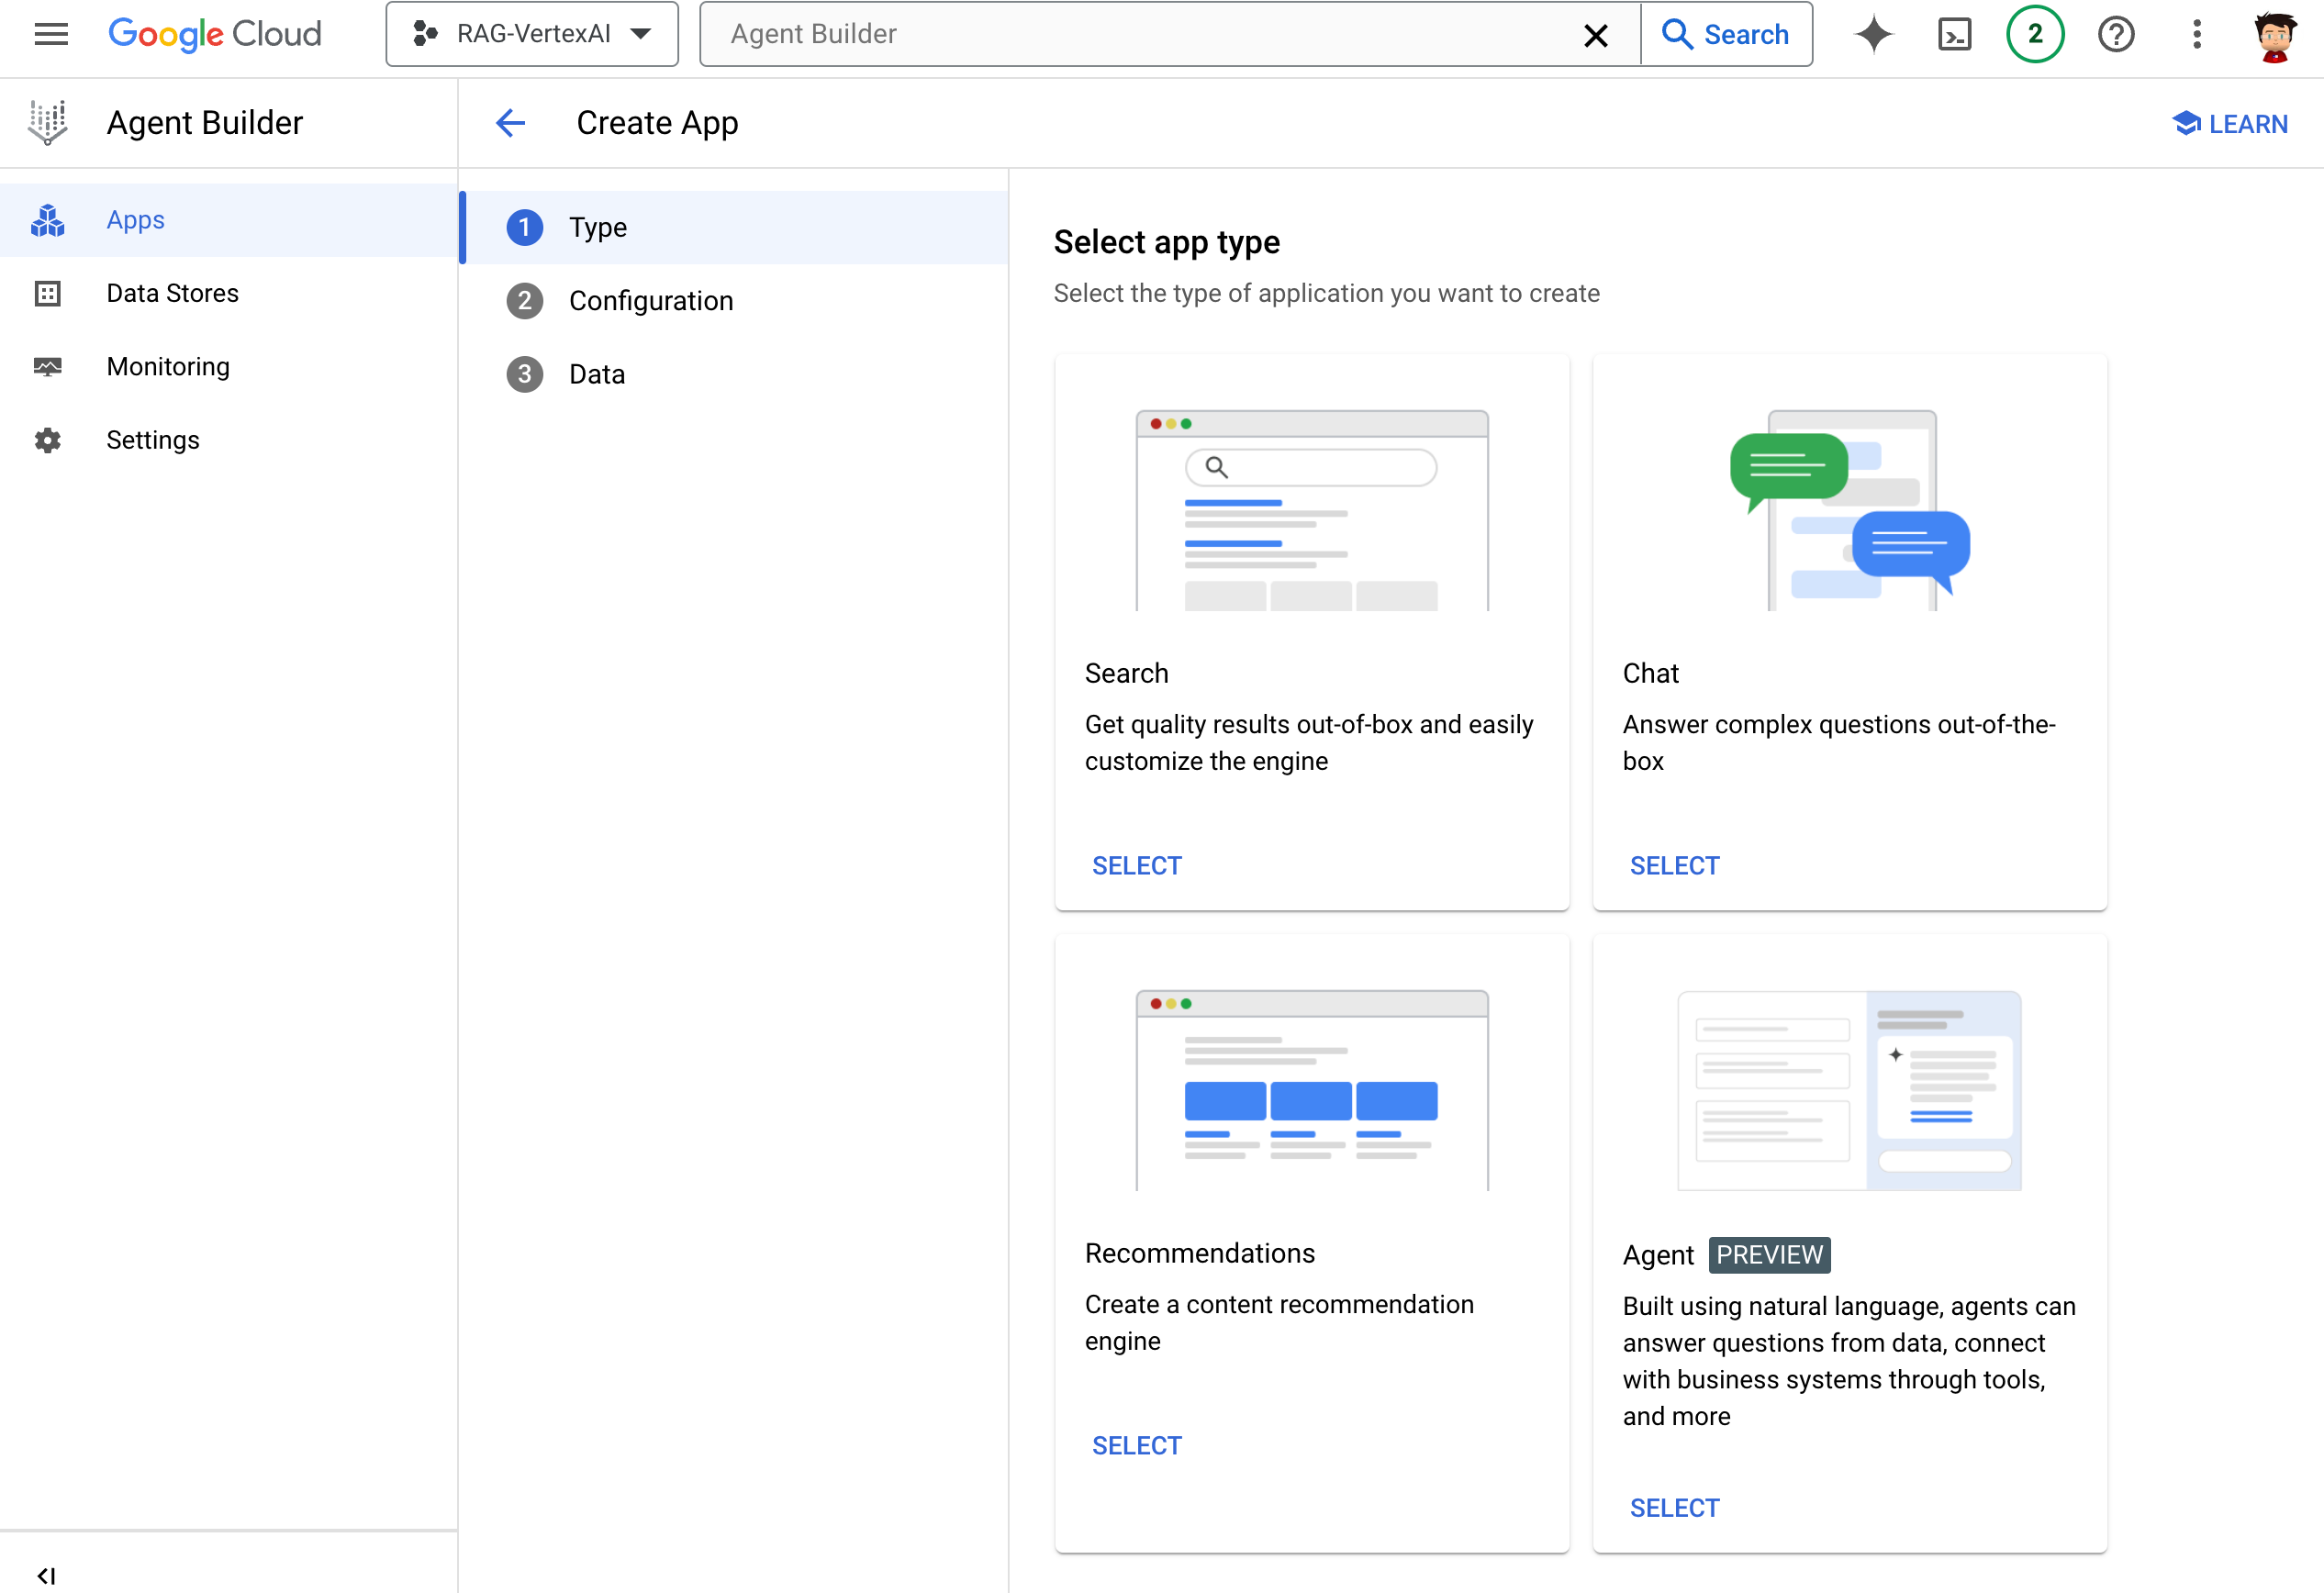Image resolution: width=2324 pixels, height=1593 pixels.
Task: Click the back arrow beside Create App
Action: coord(511,123)
